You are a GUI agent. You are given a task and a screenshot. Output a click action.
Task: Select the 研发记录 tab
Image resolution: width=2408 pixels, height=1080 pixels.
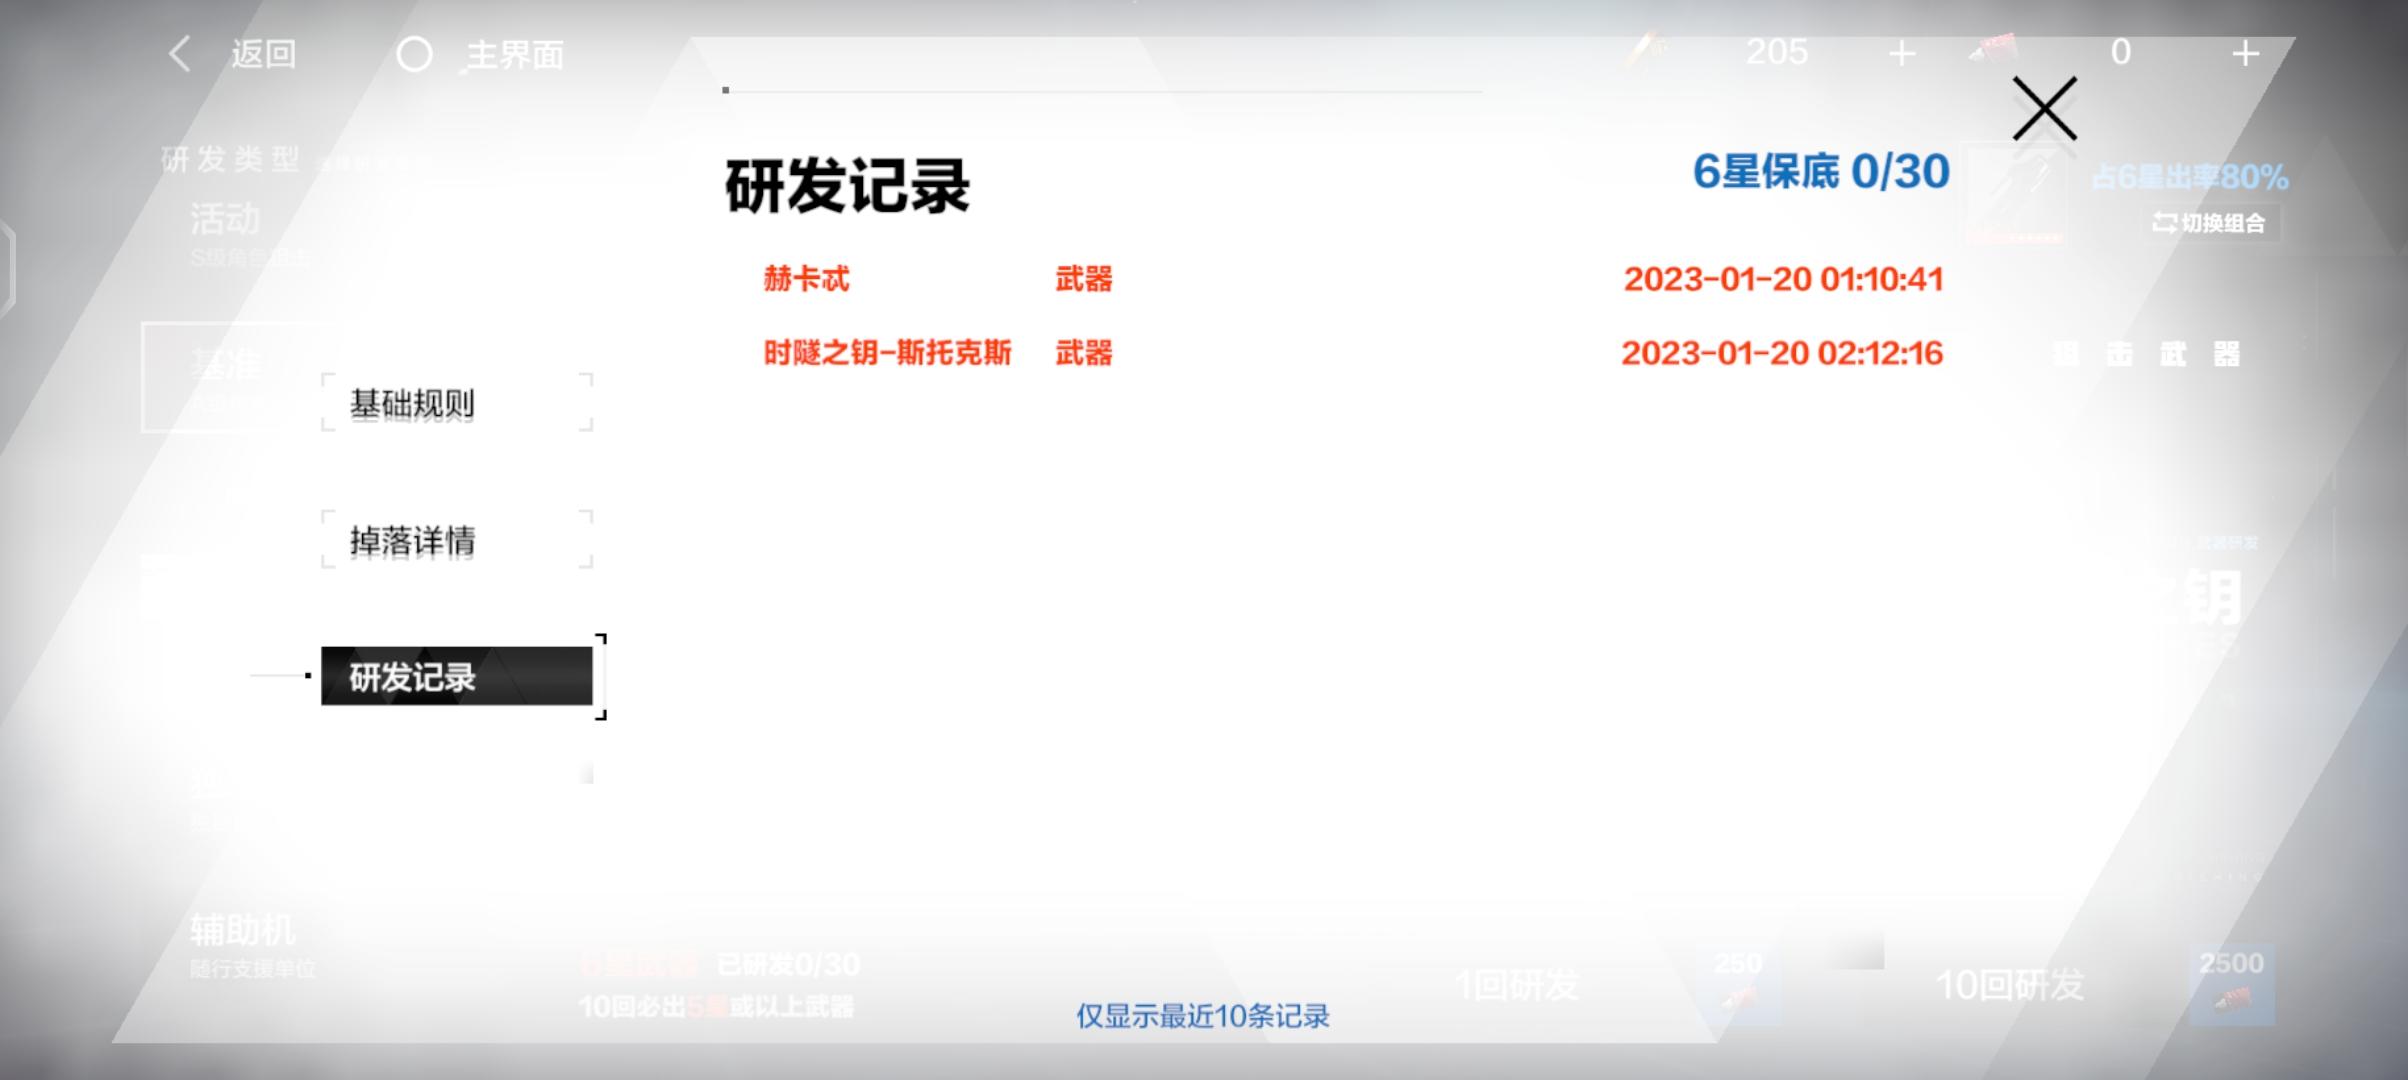pyautogui.click(x=457, y=676)
